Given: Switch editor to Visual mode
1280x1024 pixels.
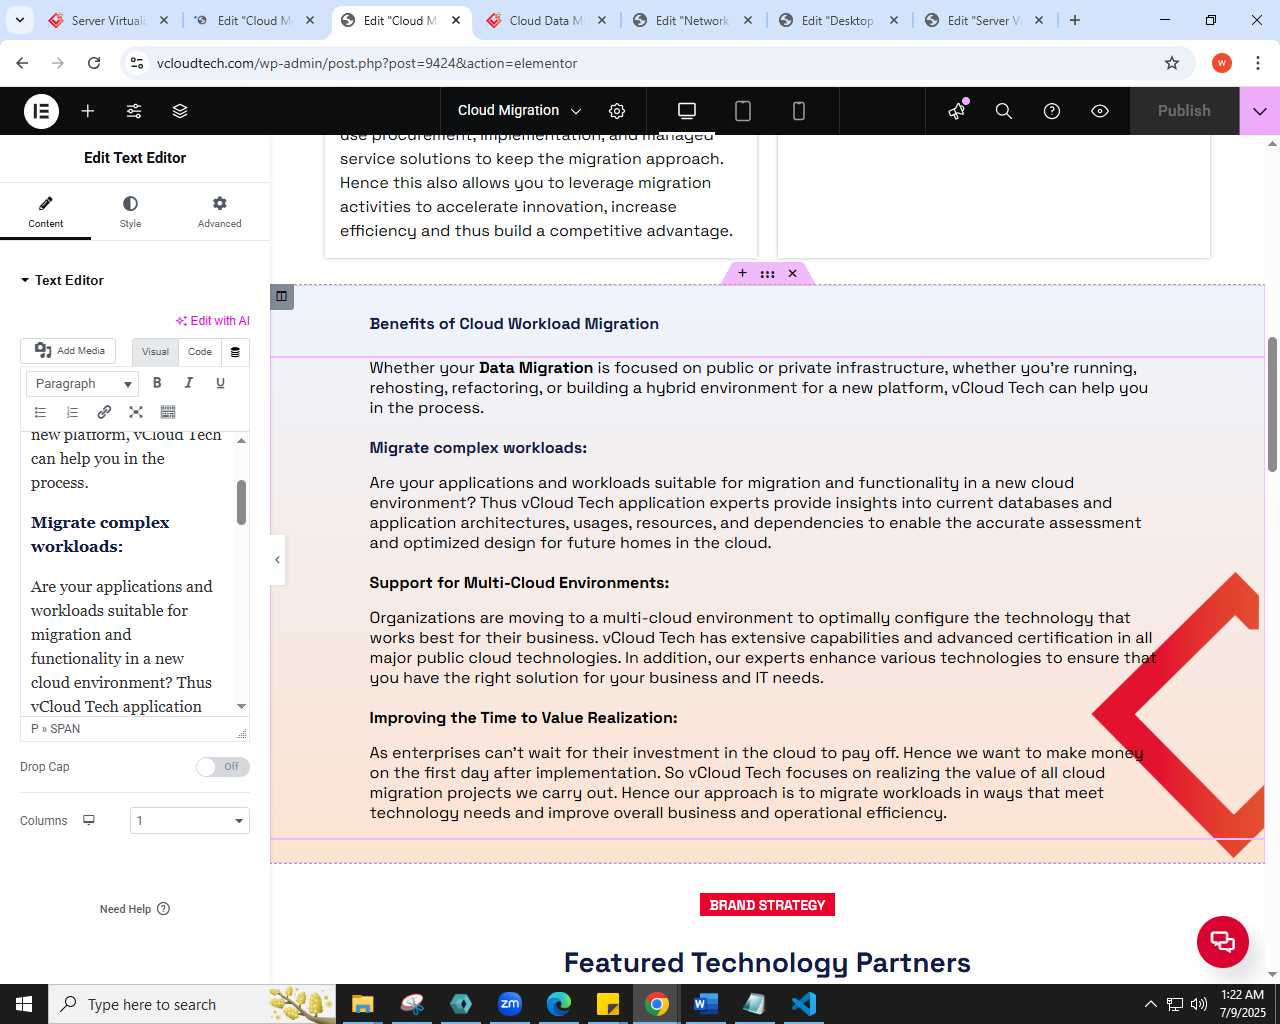Looking at the screenshot, I should tap(155, 352).
